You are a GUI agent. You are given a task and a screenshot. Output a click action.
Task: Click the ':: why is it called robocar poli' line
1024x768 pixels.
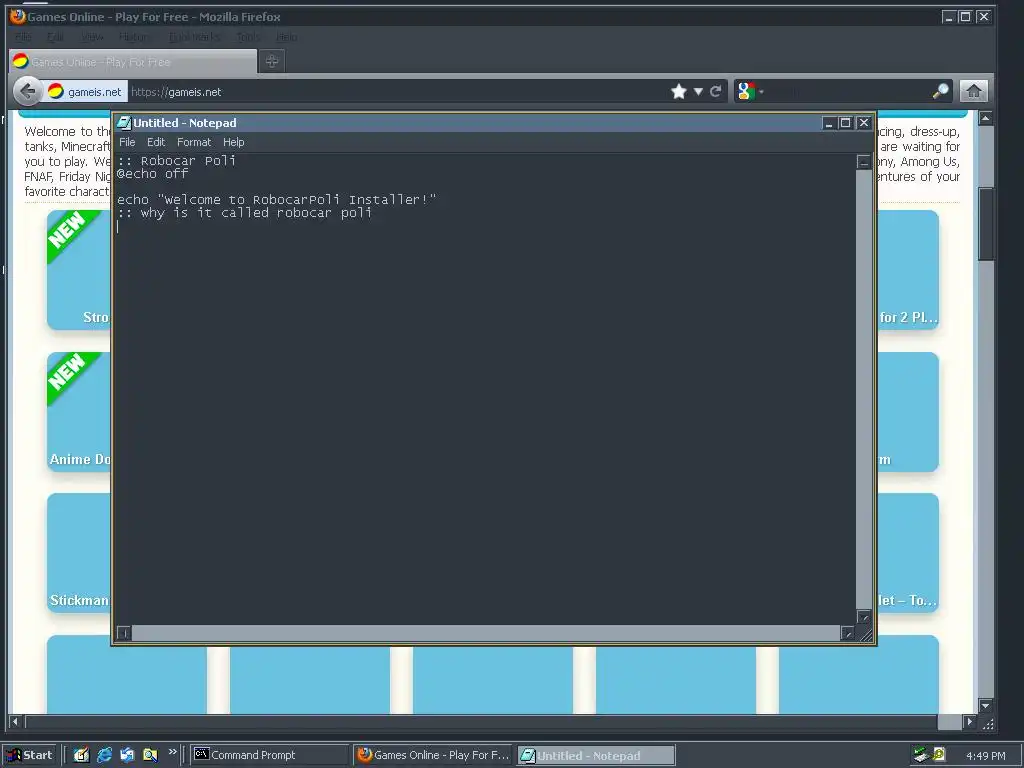(x=244, y=212)
